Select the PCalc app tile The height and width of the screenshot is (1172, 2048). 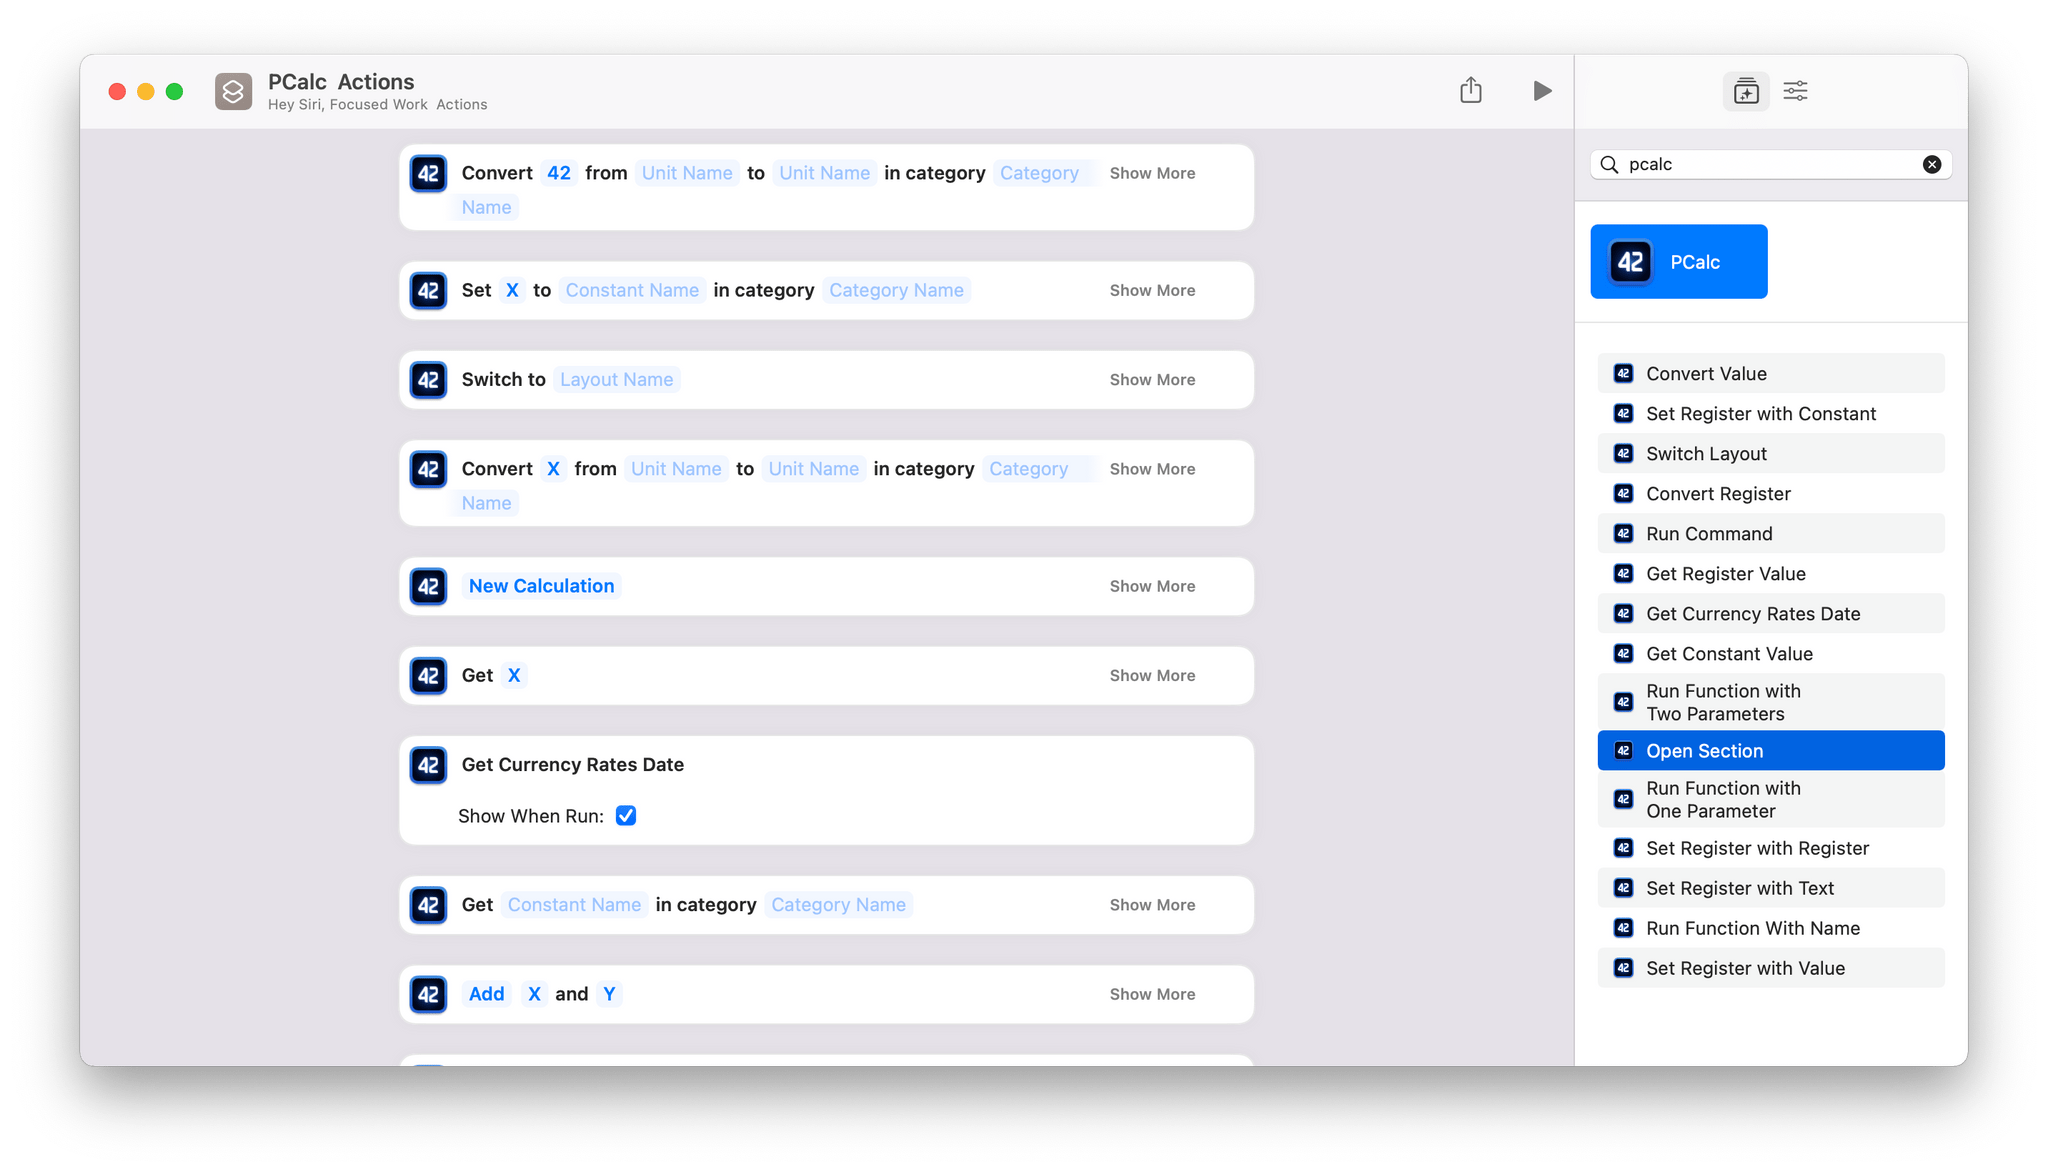pos(1679,262)
